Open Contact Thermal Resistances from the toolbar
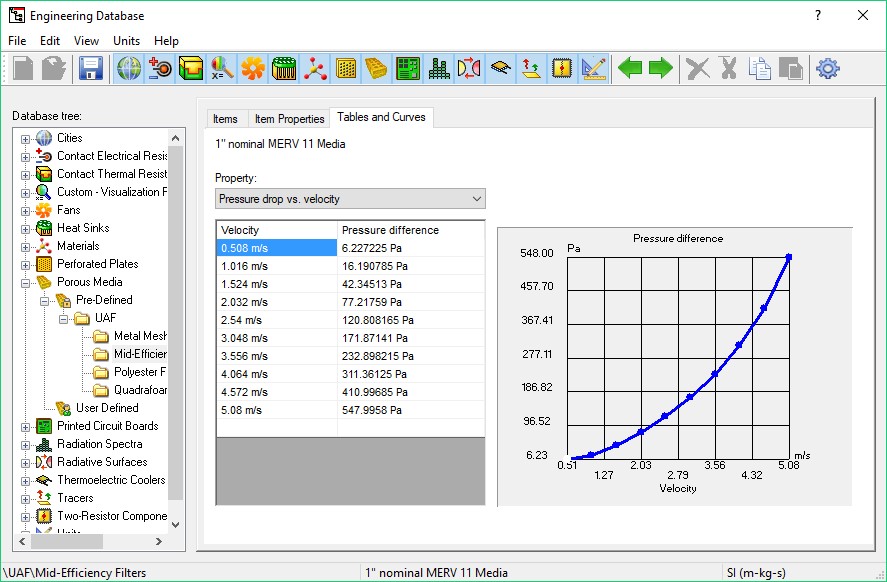Image resolution: width=887 pixels, height=582 pixels. tap(191, 68)
